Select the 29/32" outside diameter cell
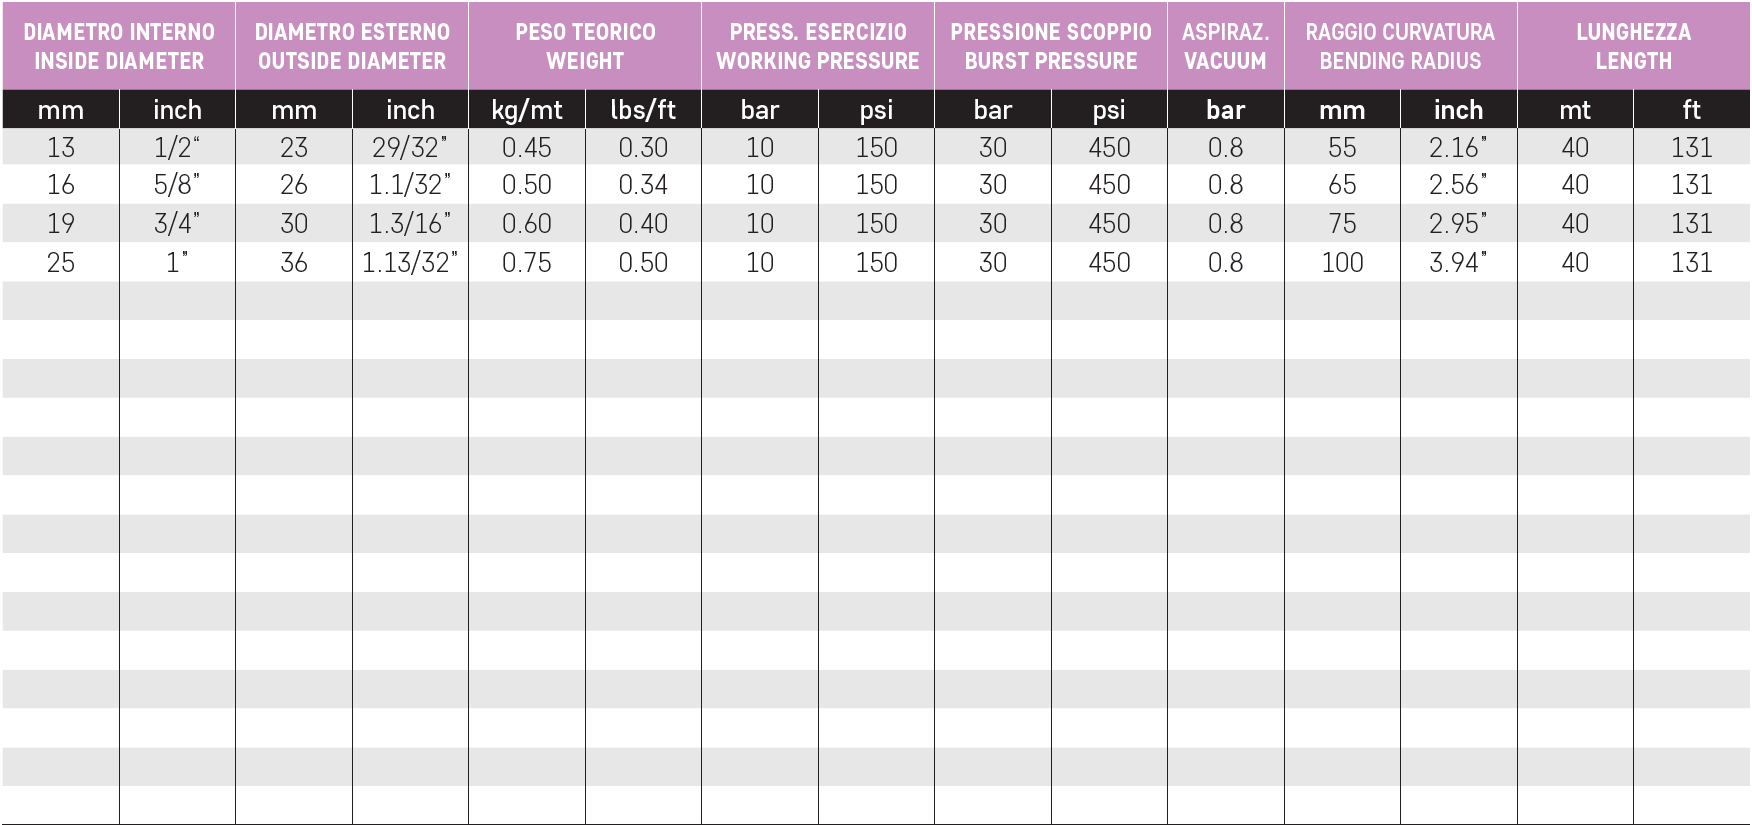 (x=410, y=147)
